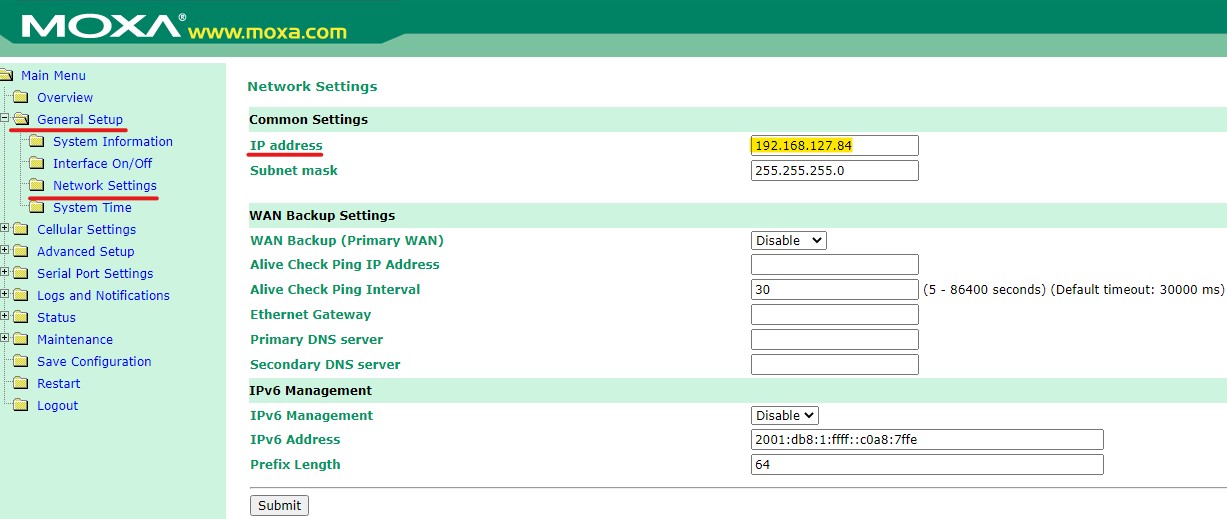Screen dimensions: 1227x519
Task: Expand the Cellular Settings tree node
Action: pos(5,229)
